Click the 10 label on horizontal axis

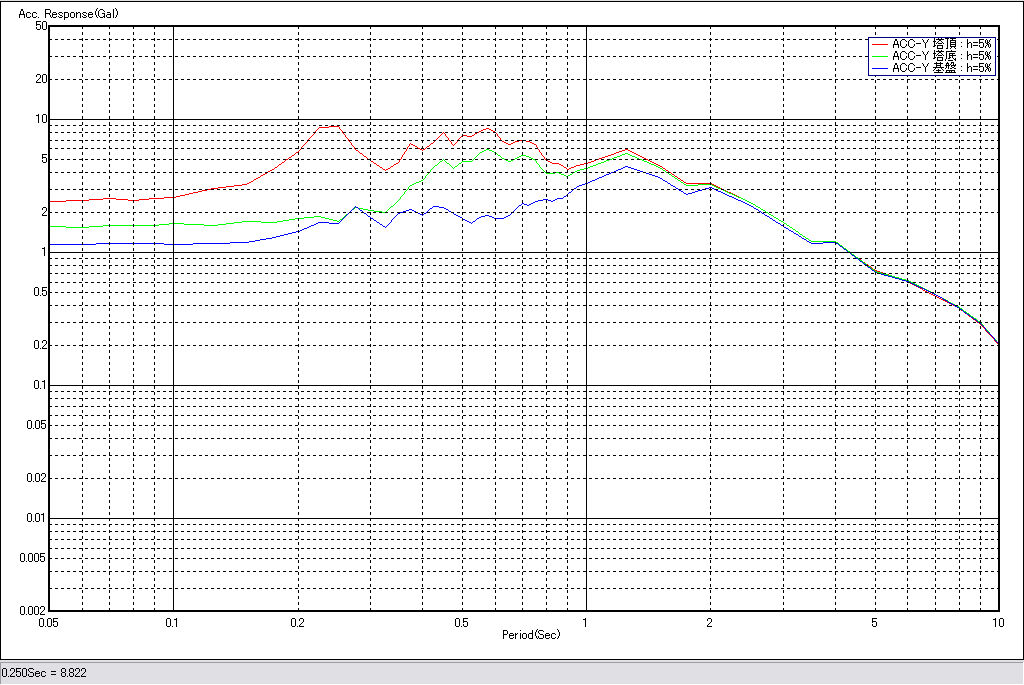(997, 623)
